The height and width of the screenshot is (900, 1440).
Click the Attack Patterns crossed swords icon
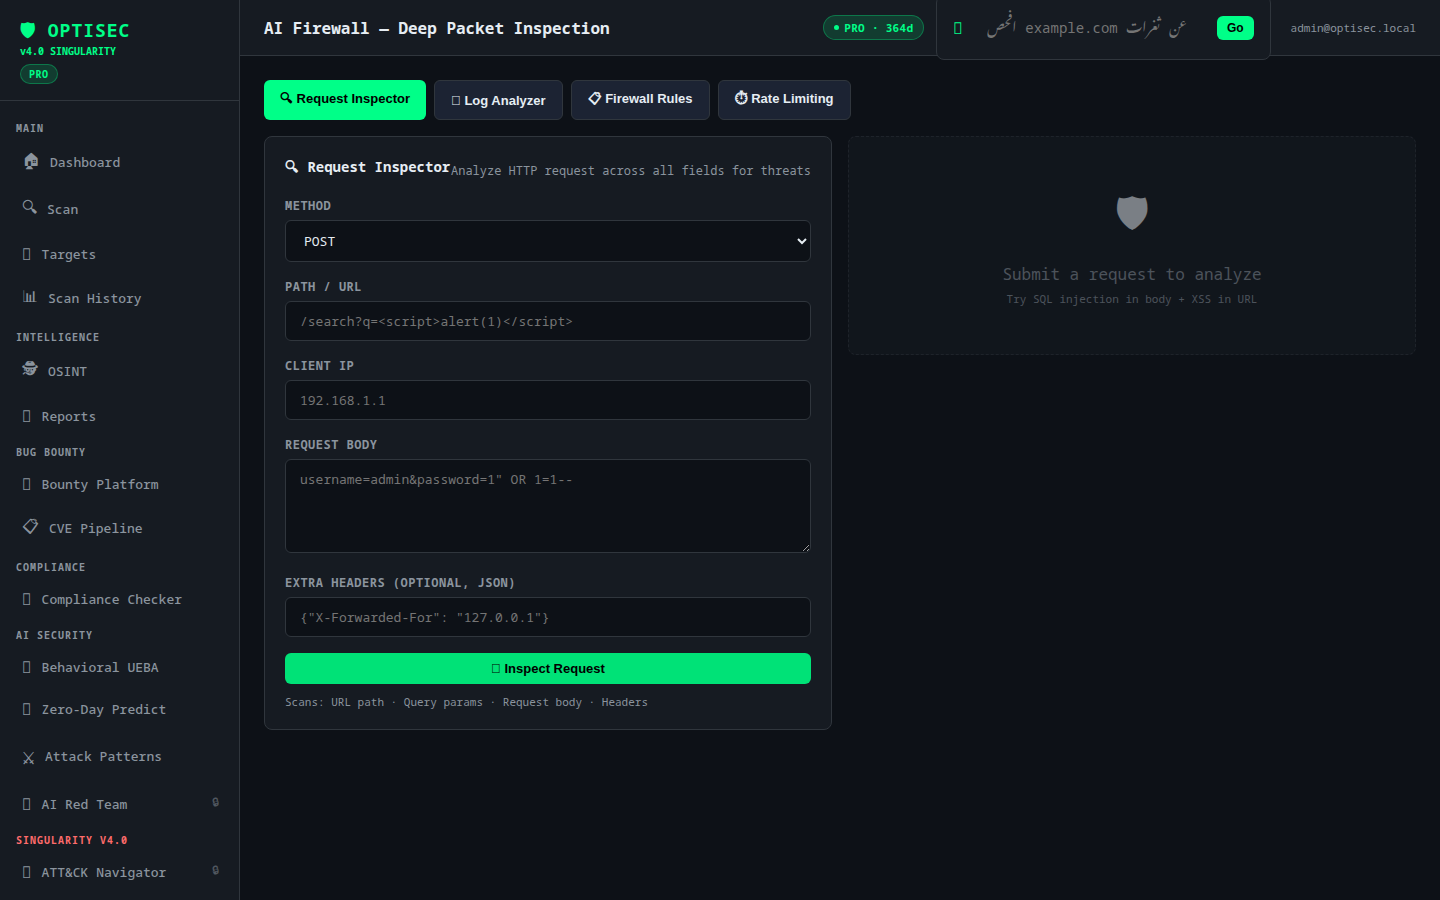click(28, 758)
